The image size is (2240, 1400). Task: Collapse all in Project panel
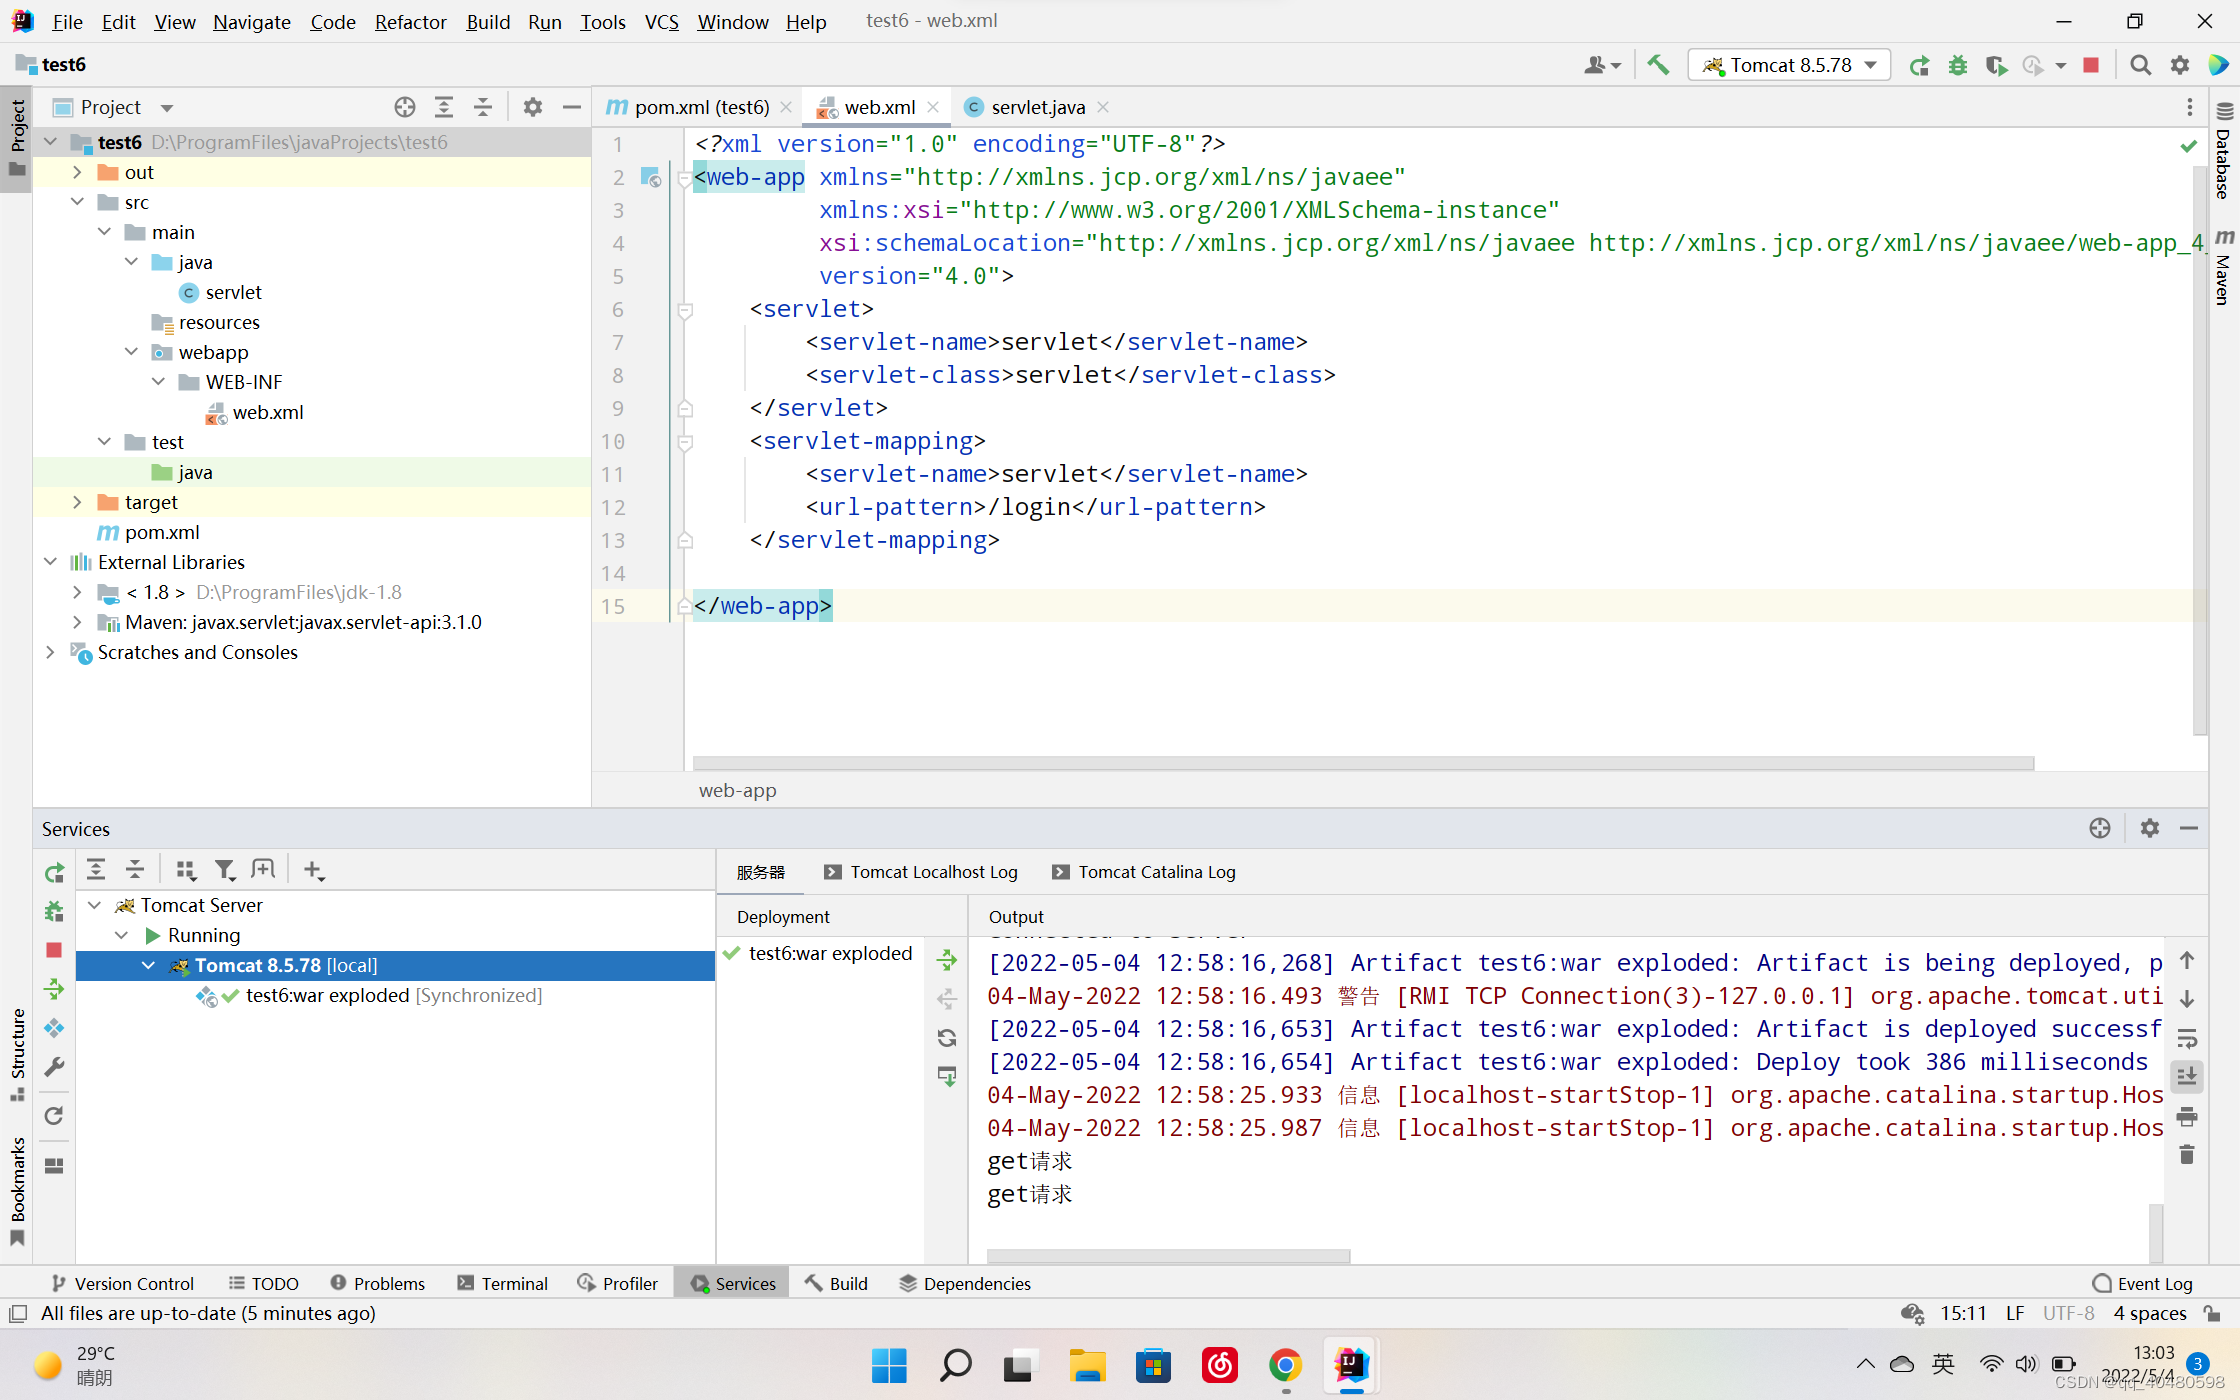483,107
